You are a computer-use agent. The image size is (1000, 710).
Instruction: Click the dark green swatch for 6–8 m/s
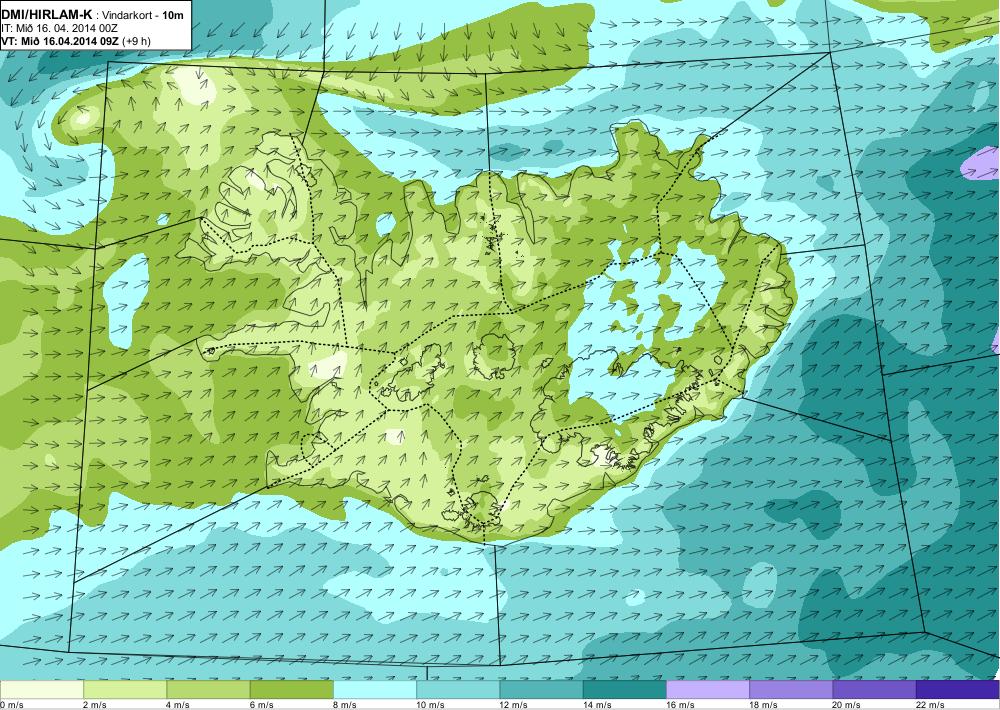291,690
